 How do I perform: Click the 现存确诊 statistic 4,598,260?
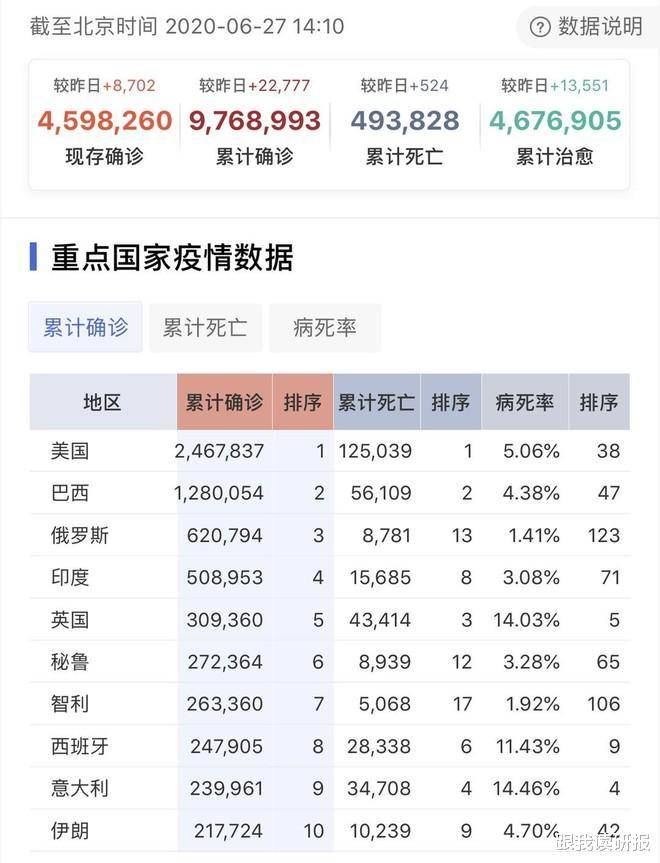point(105,122)
